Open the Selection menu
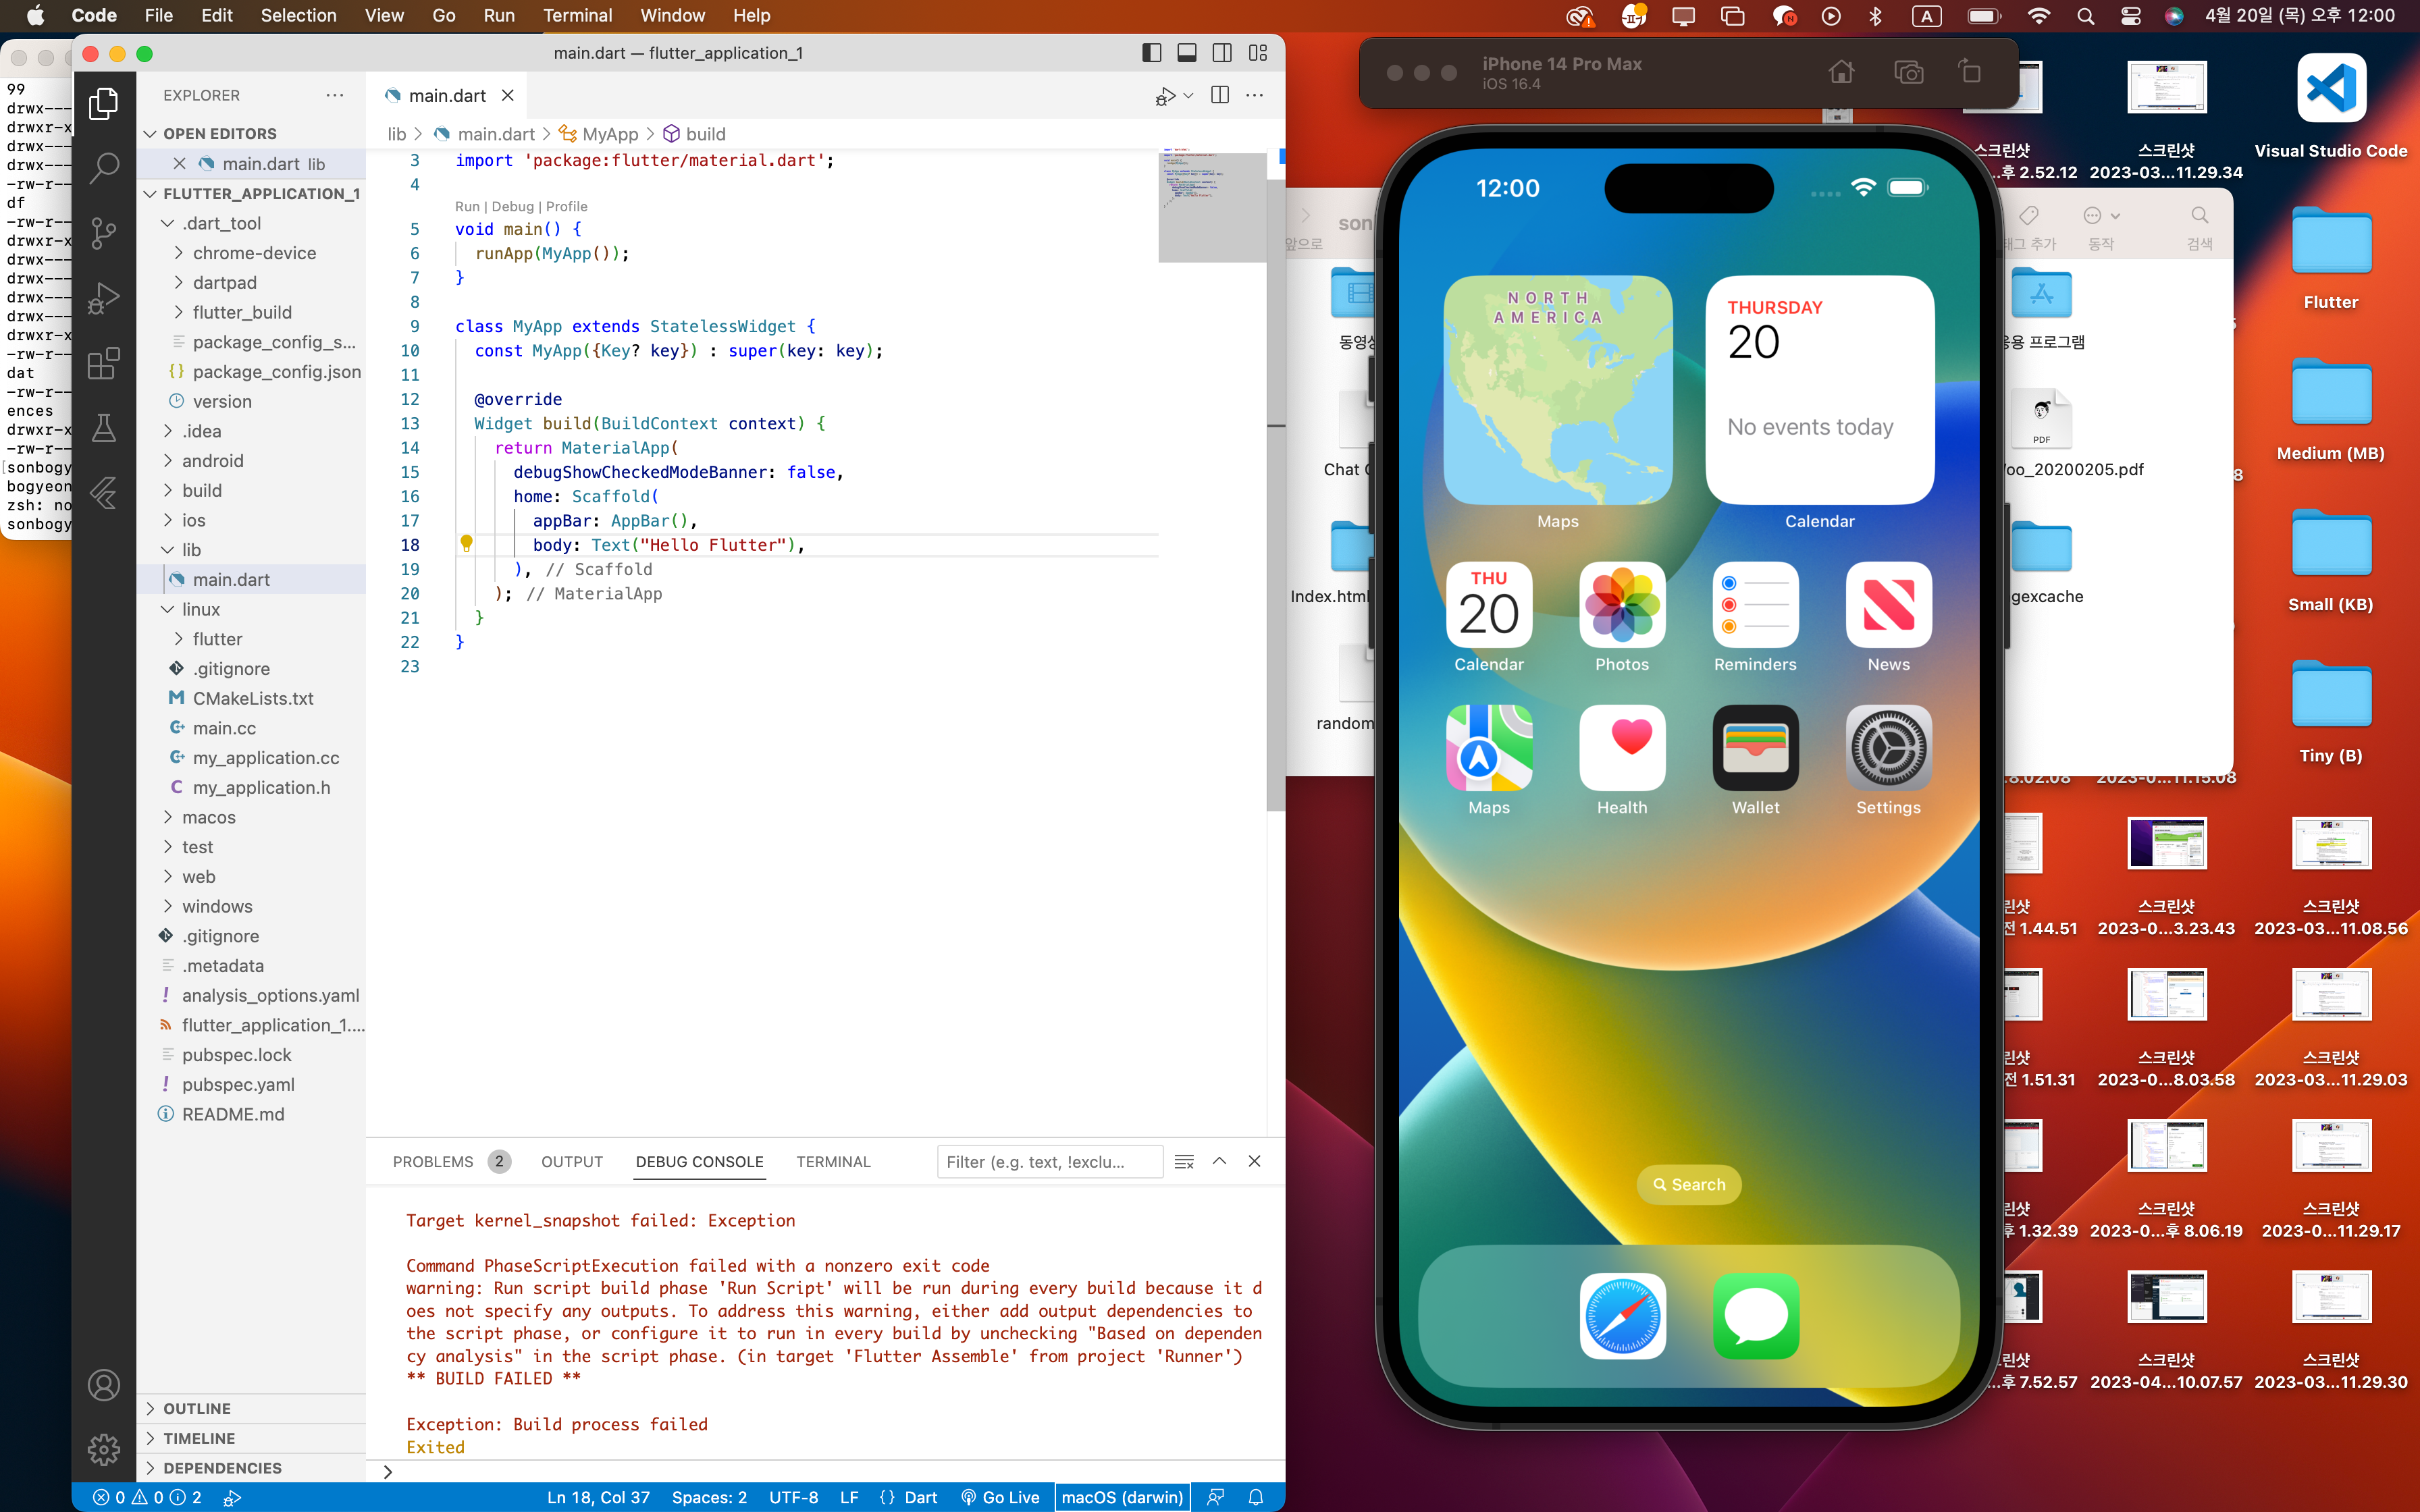2420x1512 pixels. pos(298,15)
